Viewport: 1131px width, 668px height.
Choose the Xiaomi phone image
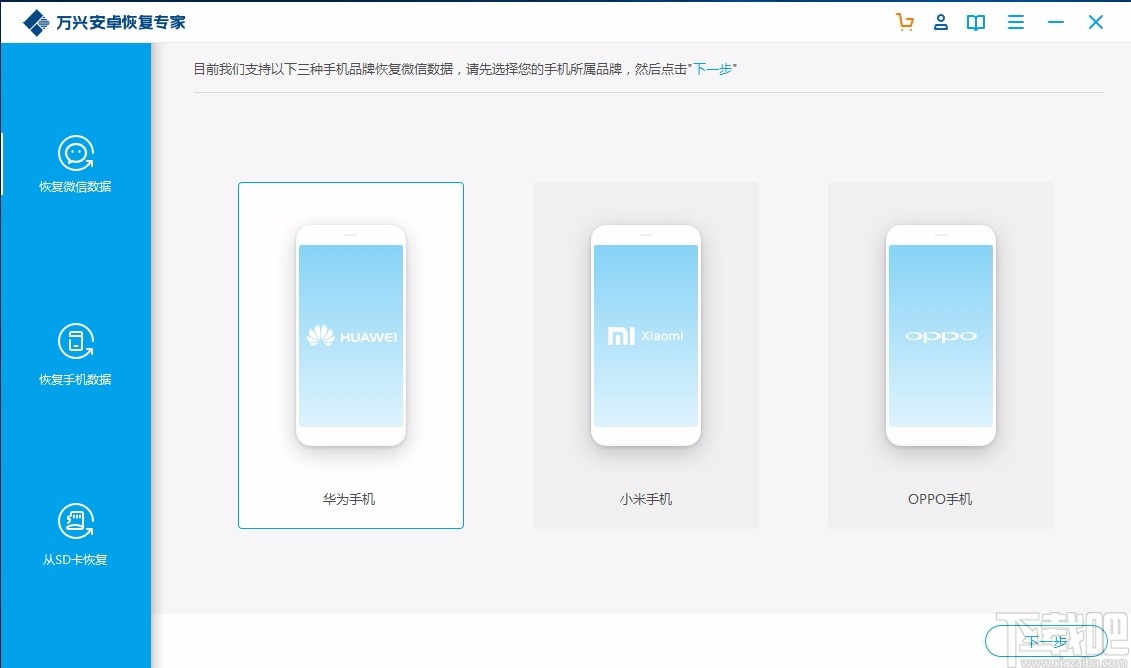click(646, 335)
